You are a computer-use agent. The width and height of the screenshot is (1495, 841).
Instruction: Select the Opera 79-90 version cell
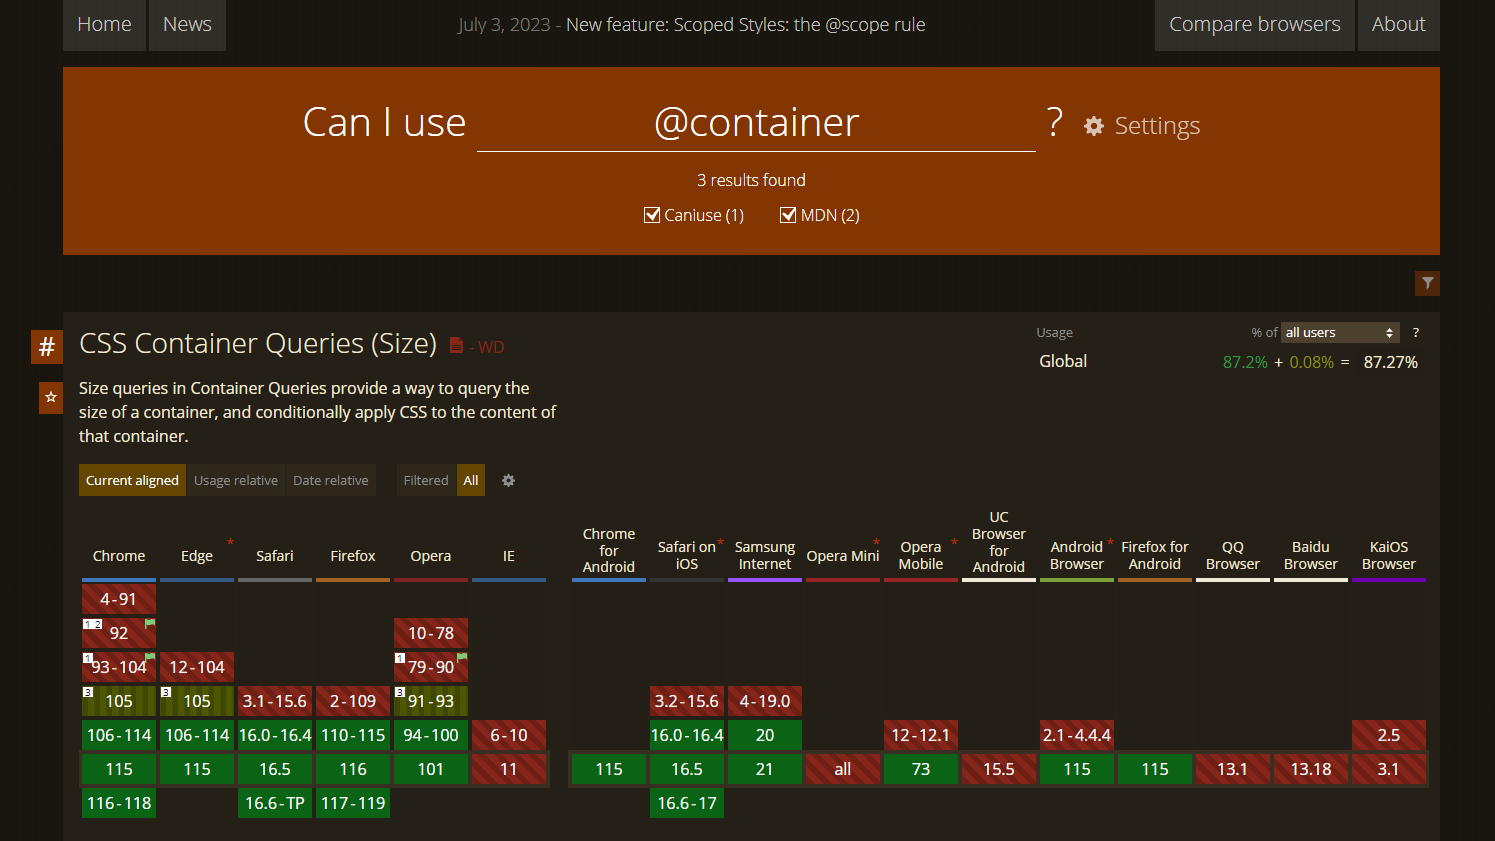point(431,667)
